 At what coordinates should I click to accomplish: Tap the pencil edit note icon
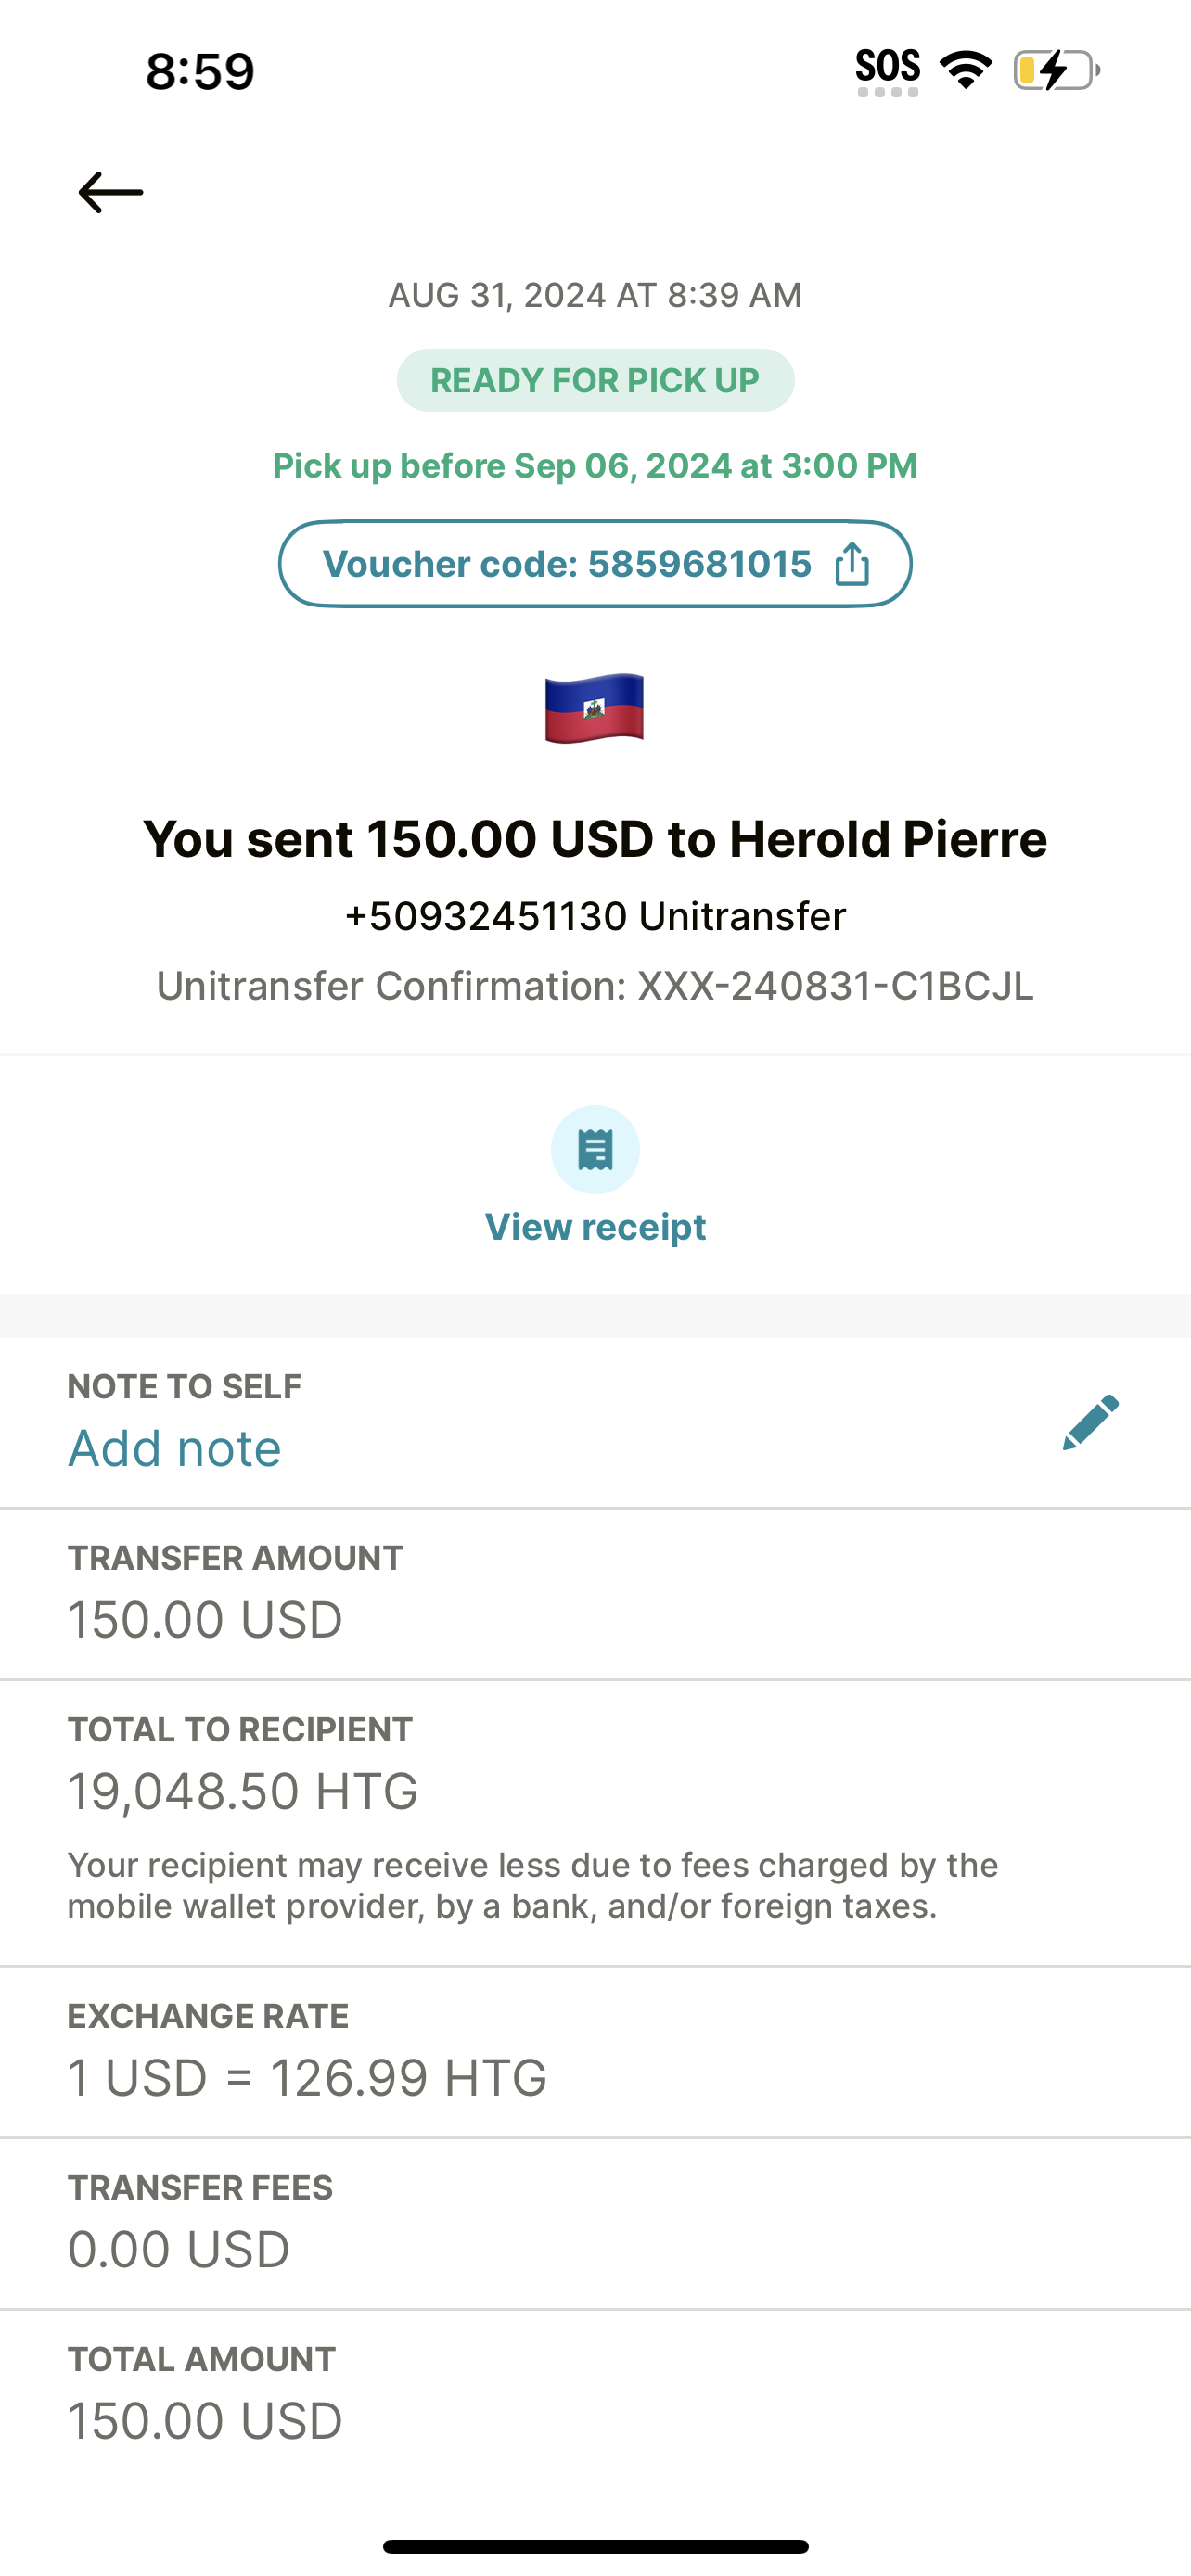(x=1090, y=1421)
